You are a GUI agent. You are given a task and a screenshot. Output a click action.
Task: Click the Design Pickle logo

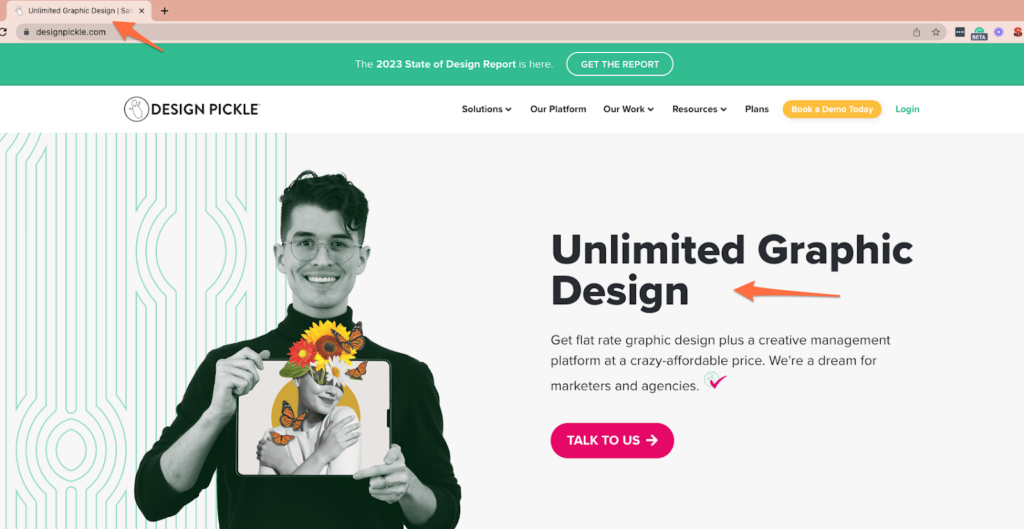pos(192,109)
